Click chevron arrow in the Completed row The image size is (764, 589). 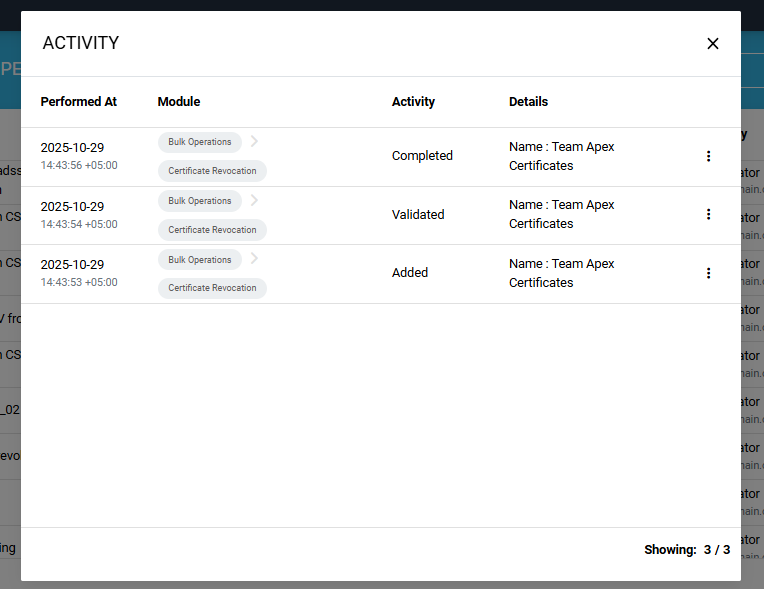pyautogui.click(x=254, y=142)
